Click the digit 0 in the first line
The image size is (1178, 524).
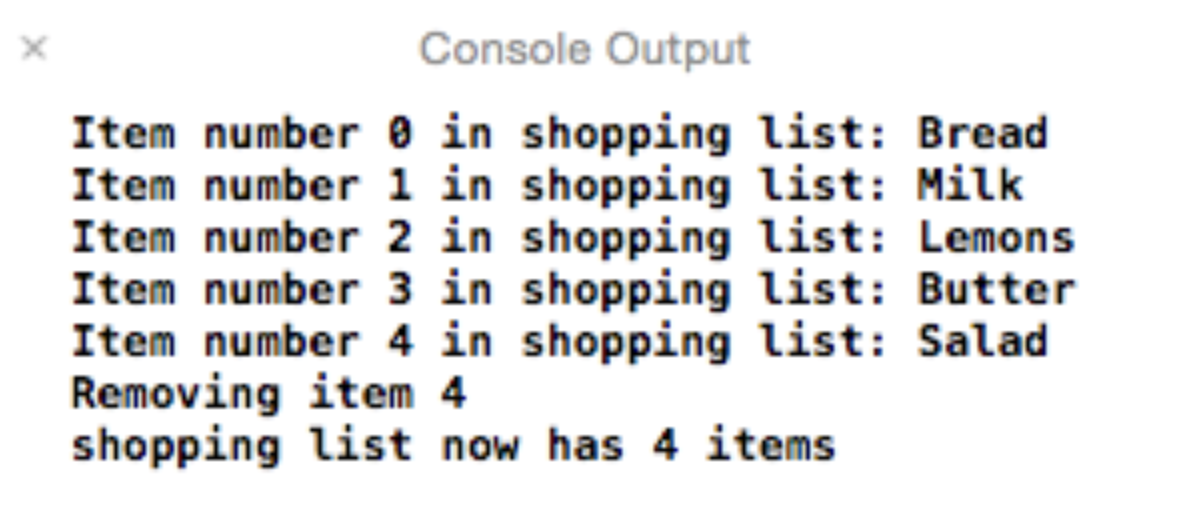coord(400,135)
